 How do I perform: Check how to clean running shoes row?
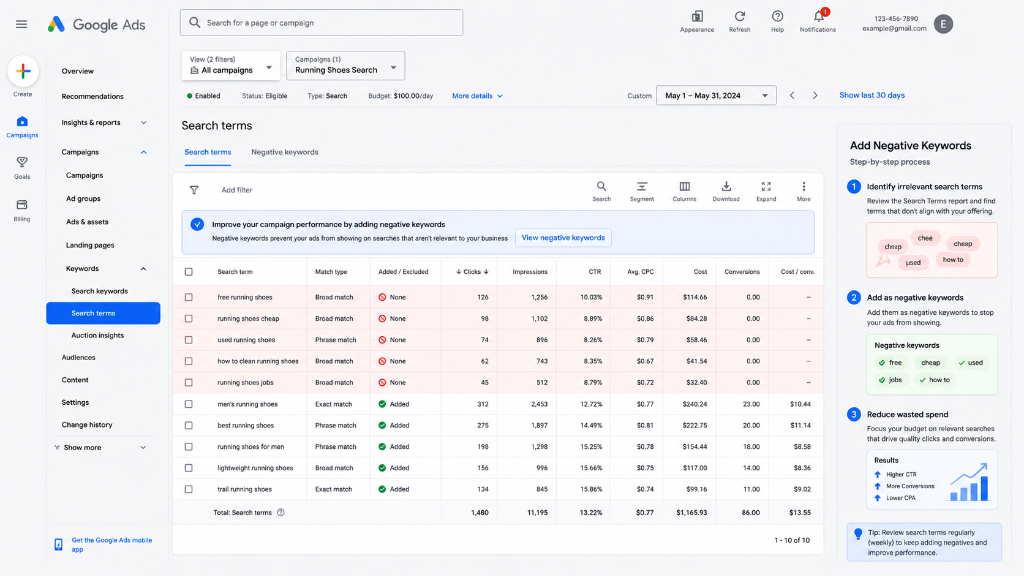pos(189,361)
